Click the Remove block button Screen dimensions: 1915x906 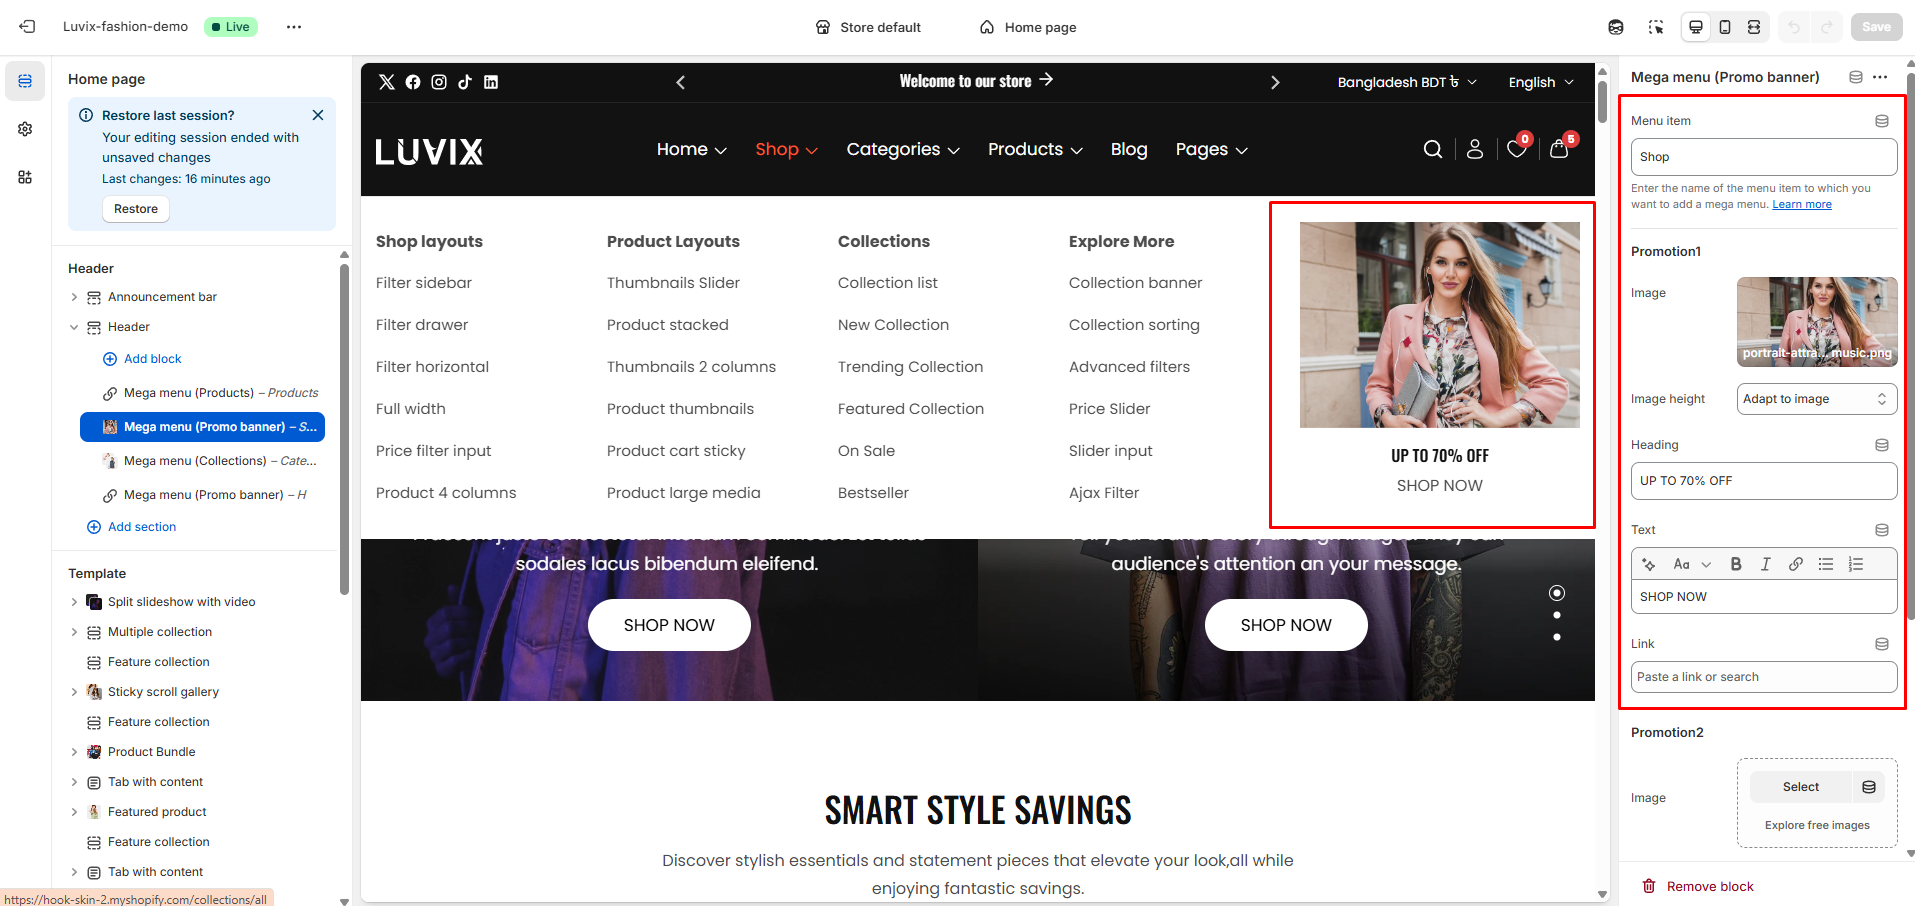(1698, 887)
